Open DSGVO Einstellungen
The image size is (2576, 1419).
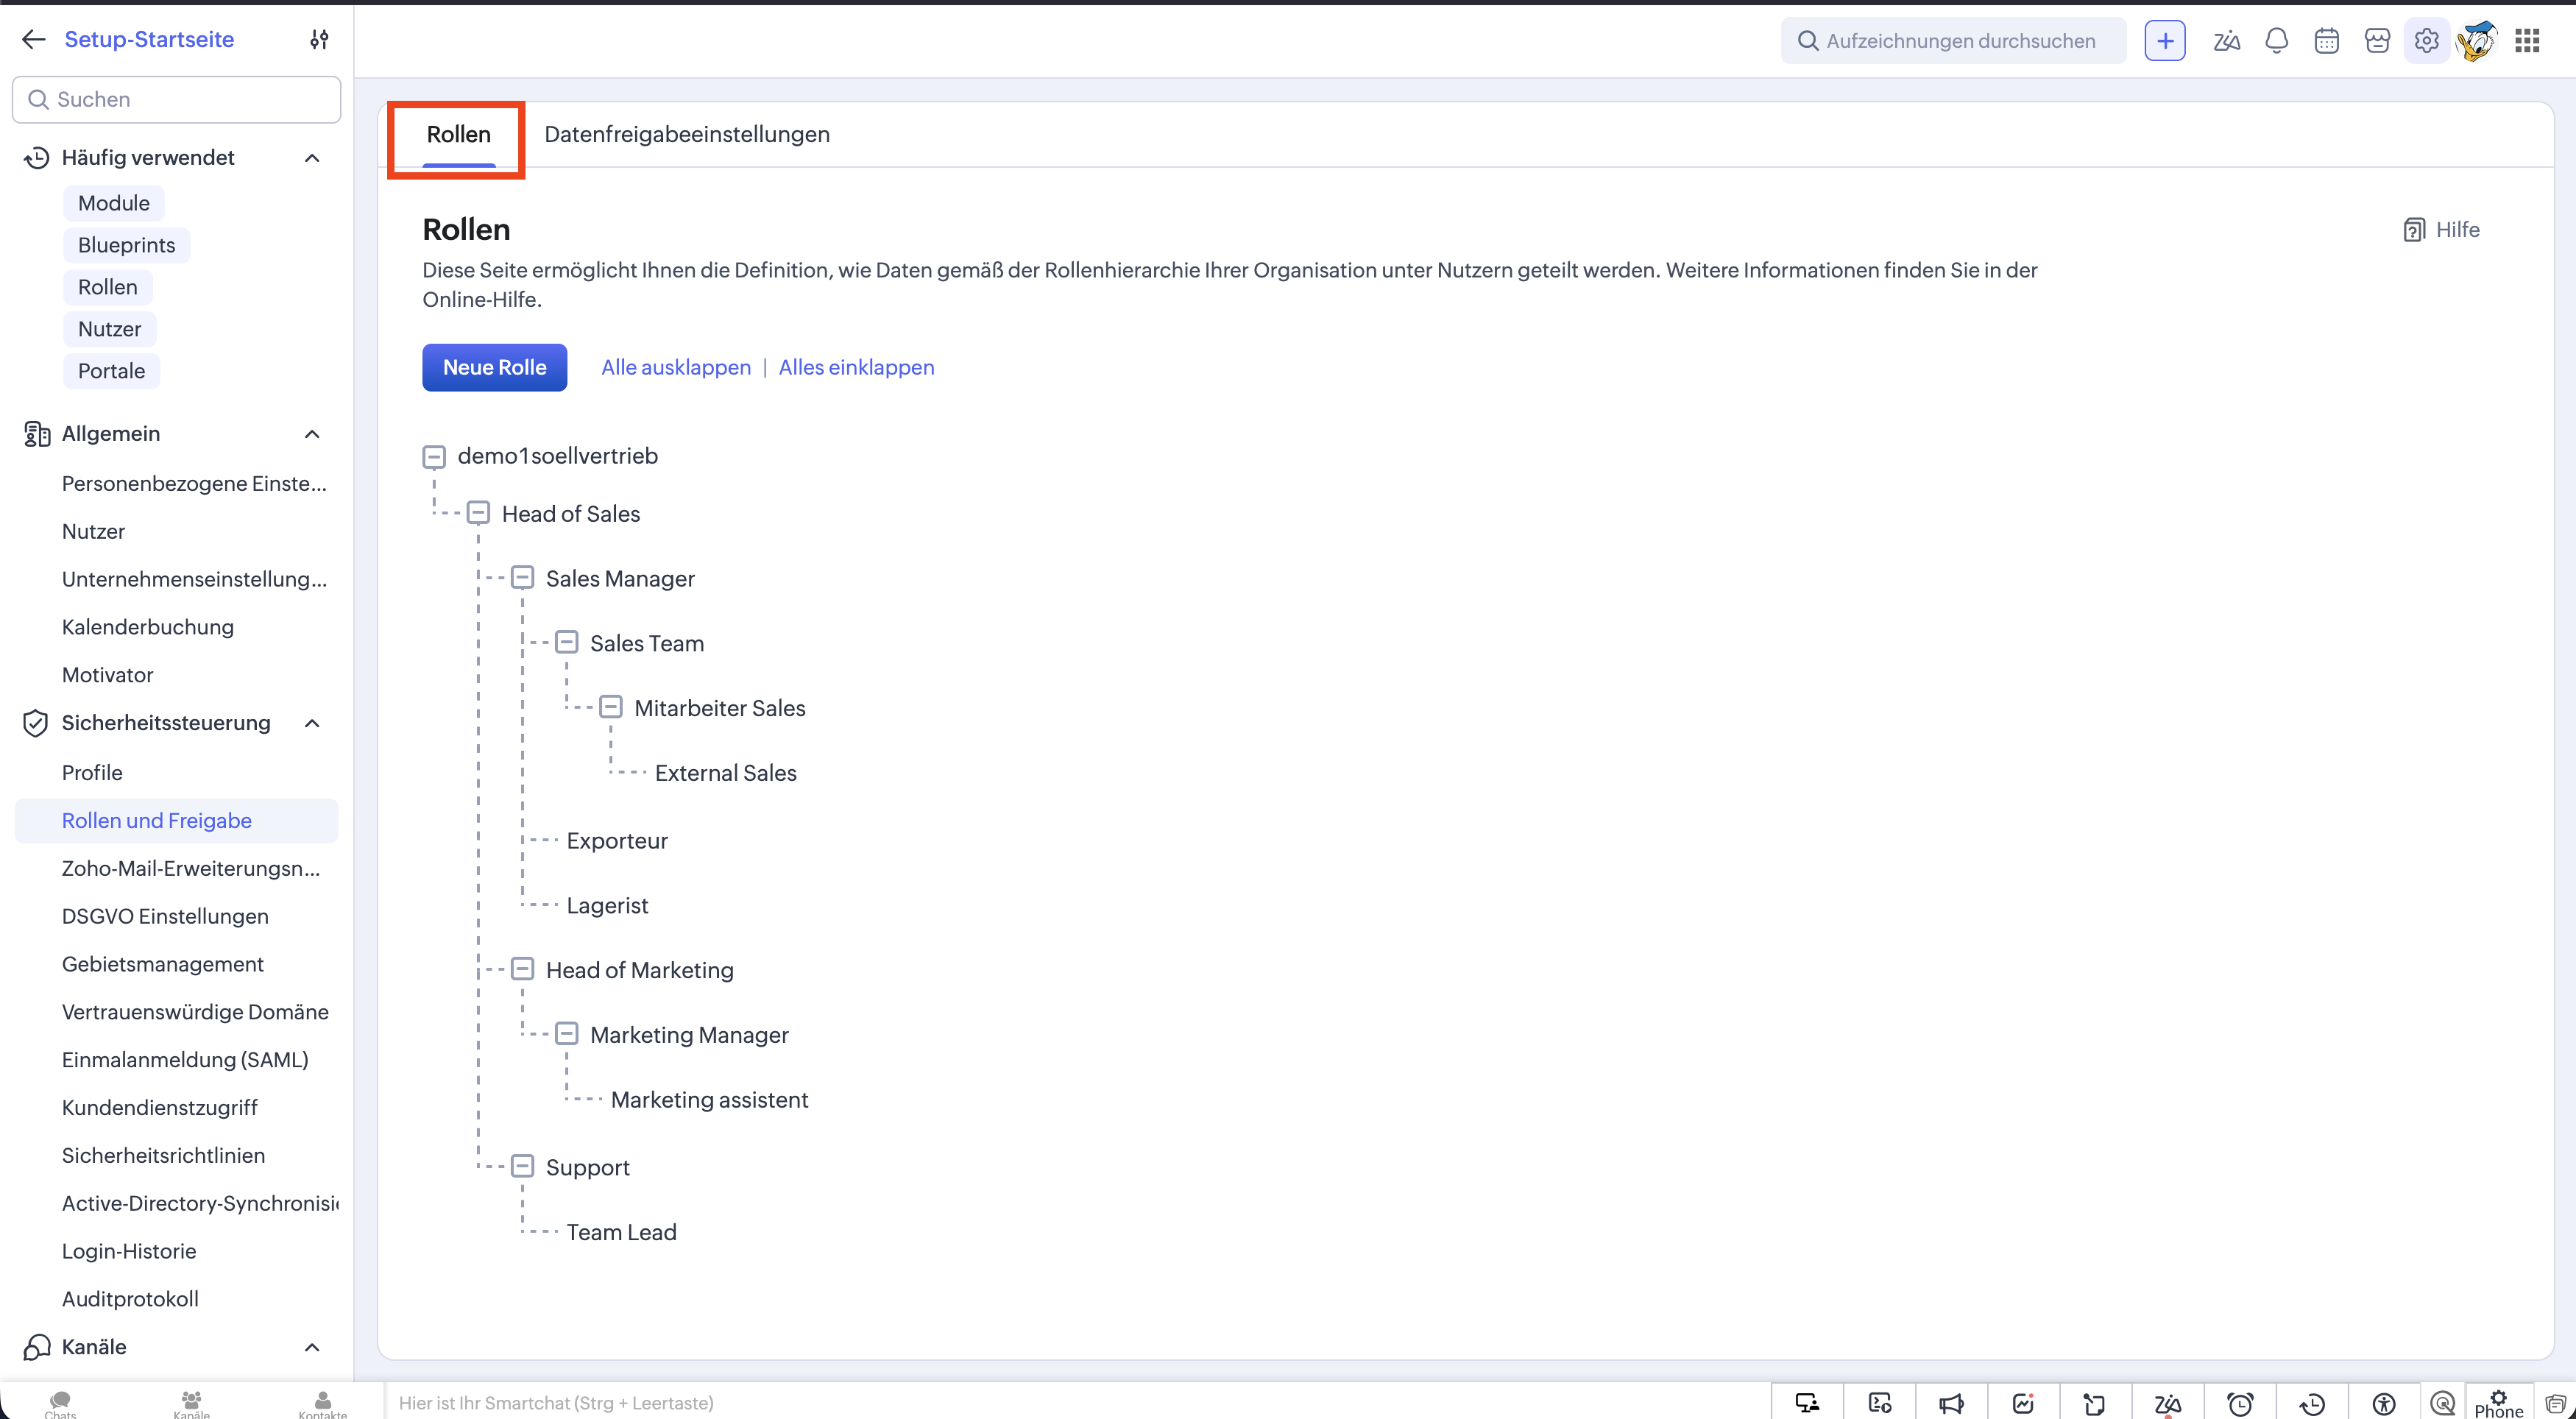[x=165, y=917]
